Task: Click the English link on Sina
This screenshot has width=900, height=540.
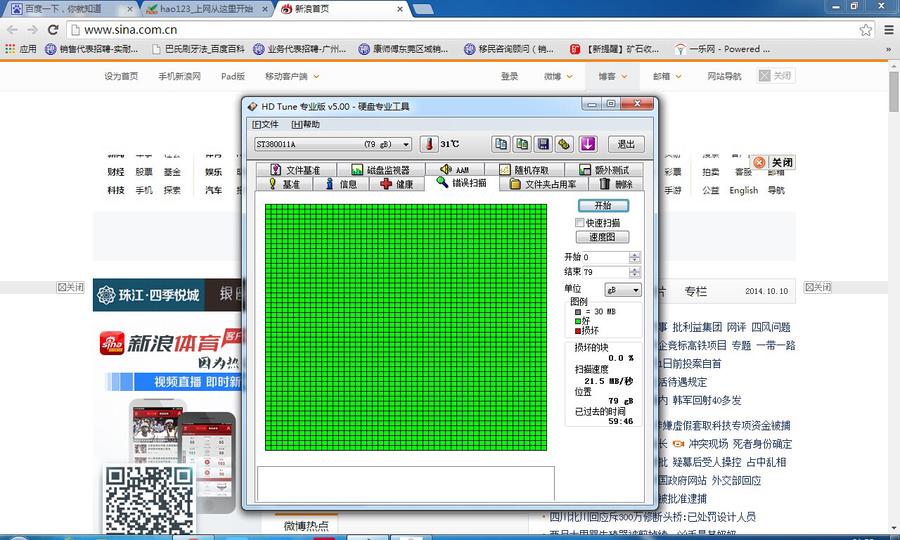Action: pos(744,190)
